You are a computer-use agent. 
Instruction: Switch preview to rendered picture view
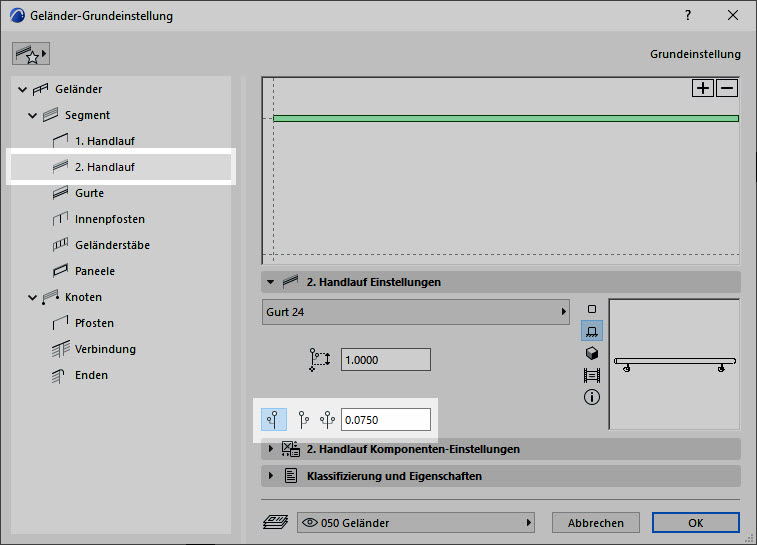592,375
